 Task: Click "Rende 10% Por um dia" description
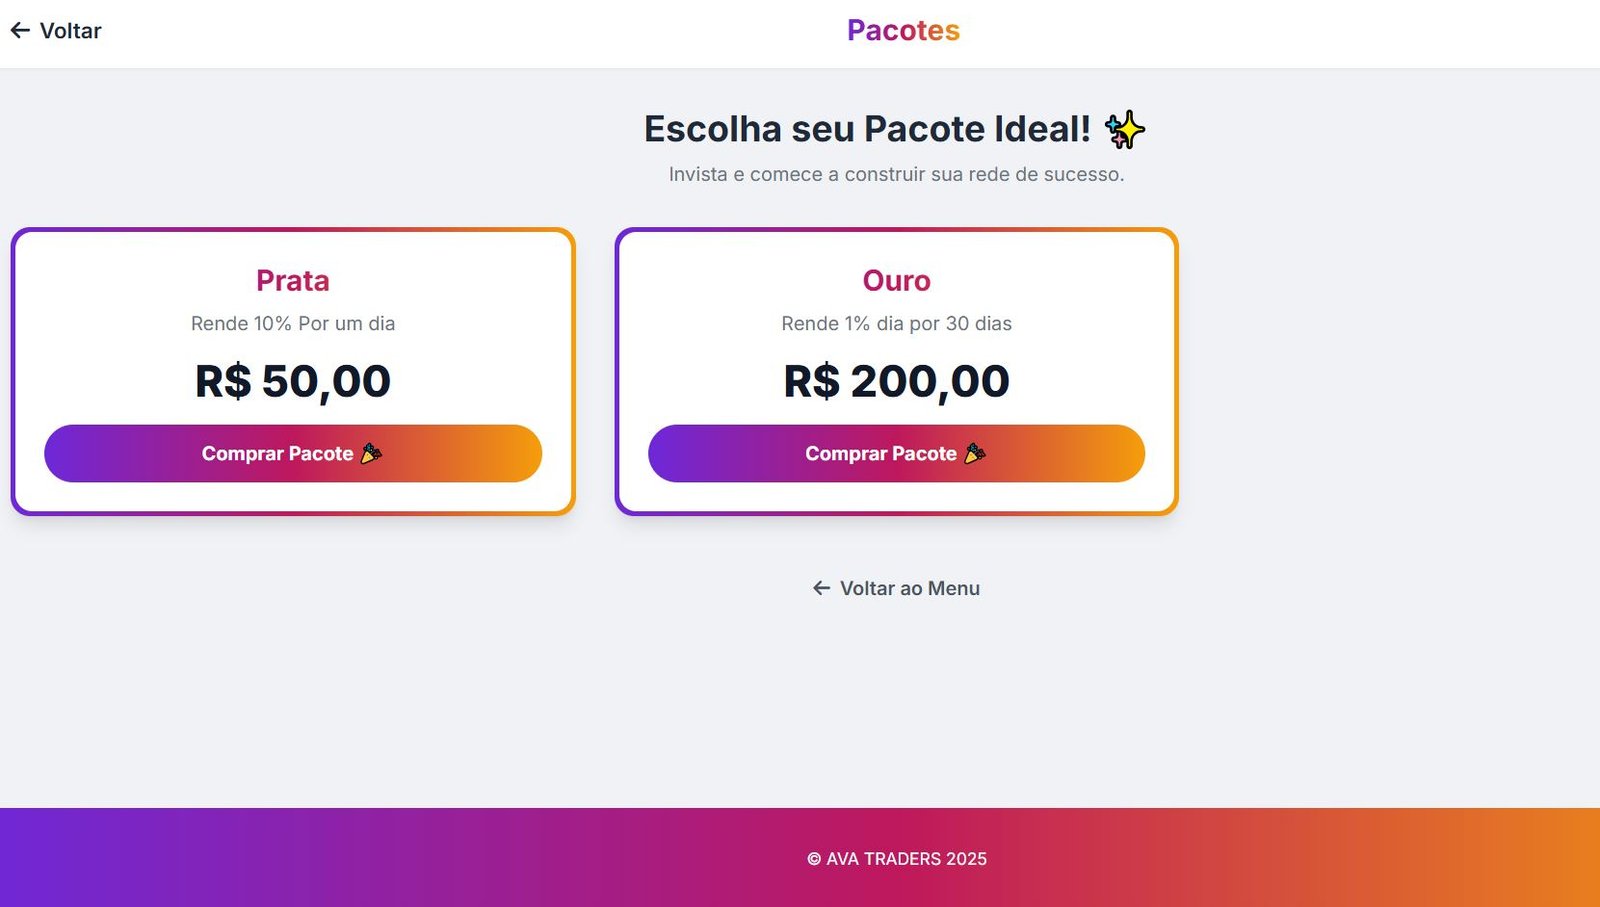pos(293,323)
